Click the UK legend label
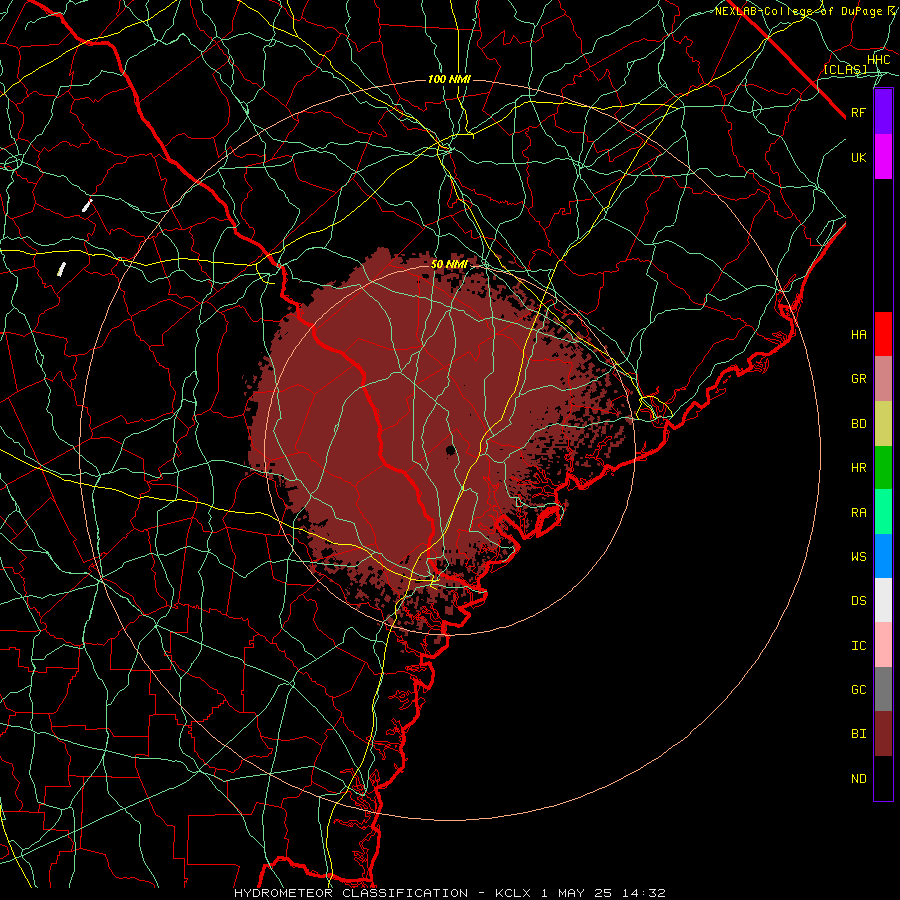 point(859,157)
